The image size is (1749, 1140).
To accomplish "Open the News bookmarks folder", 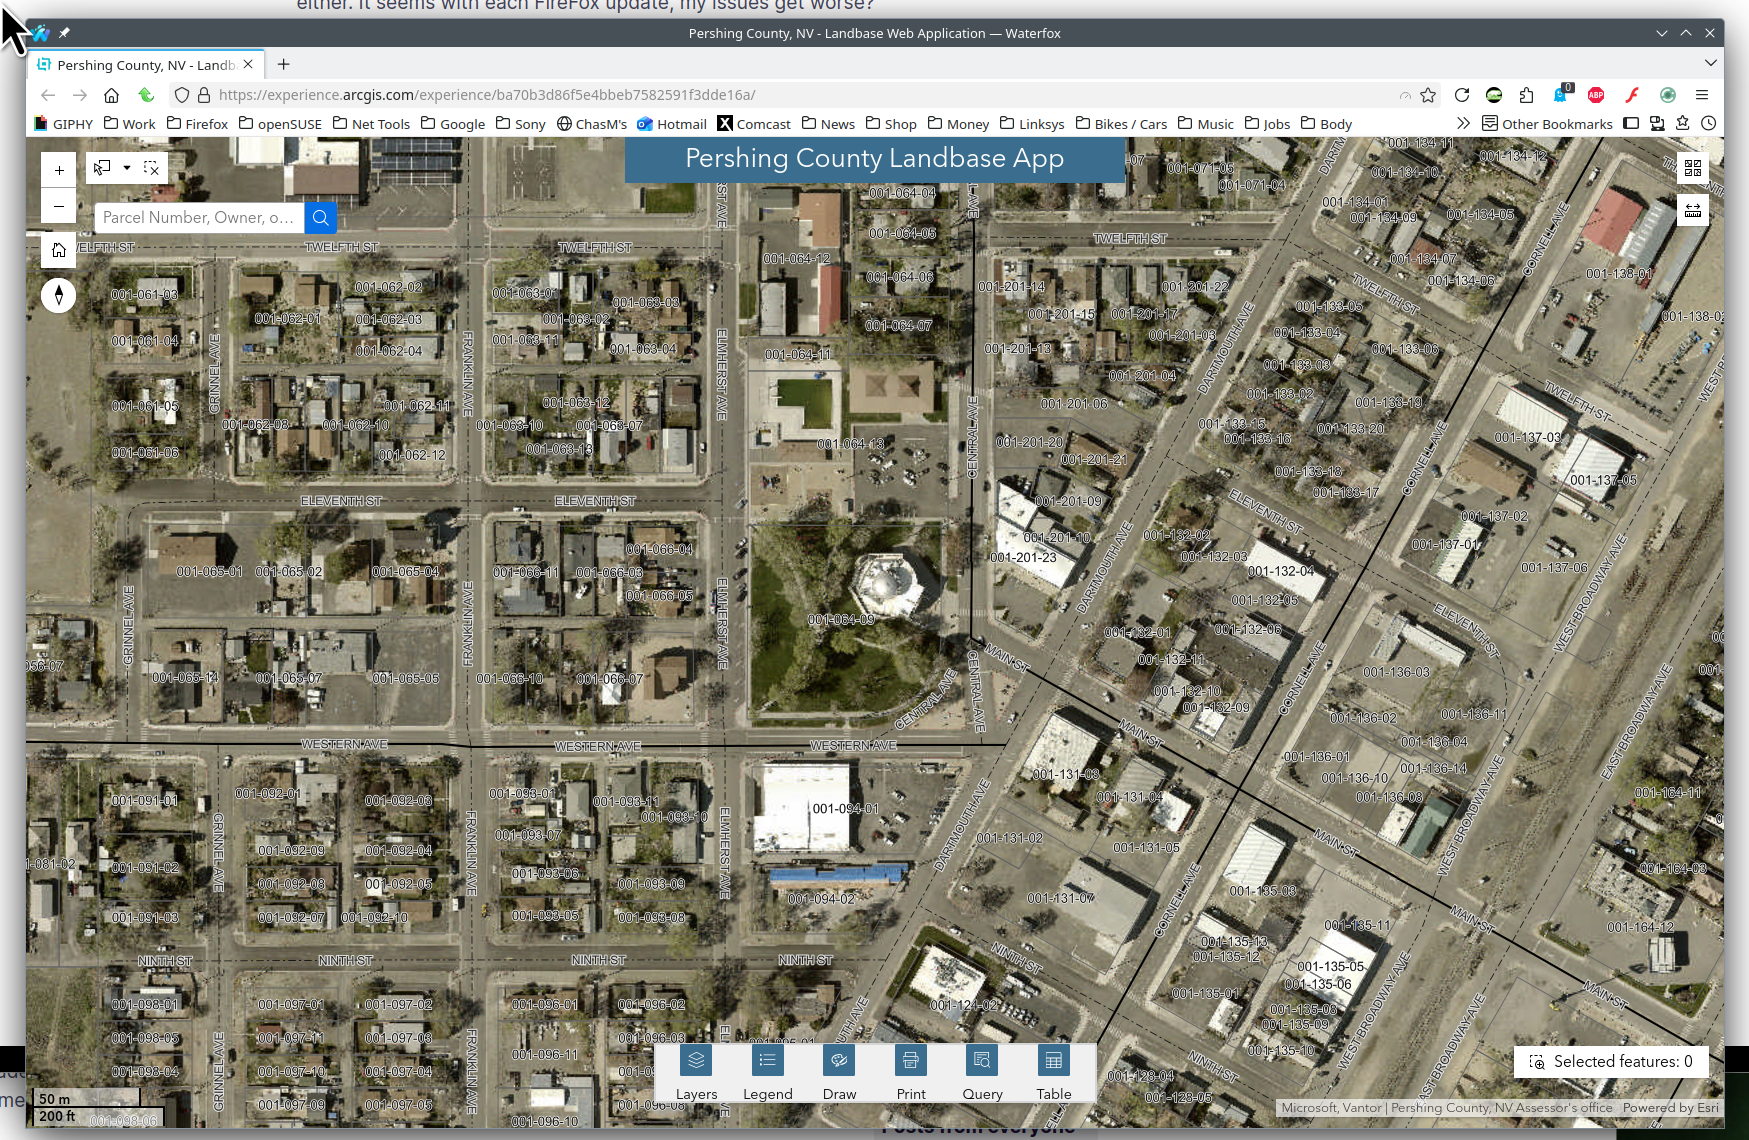I will click(x=828, y=124).
